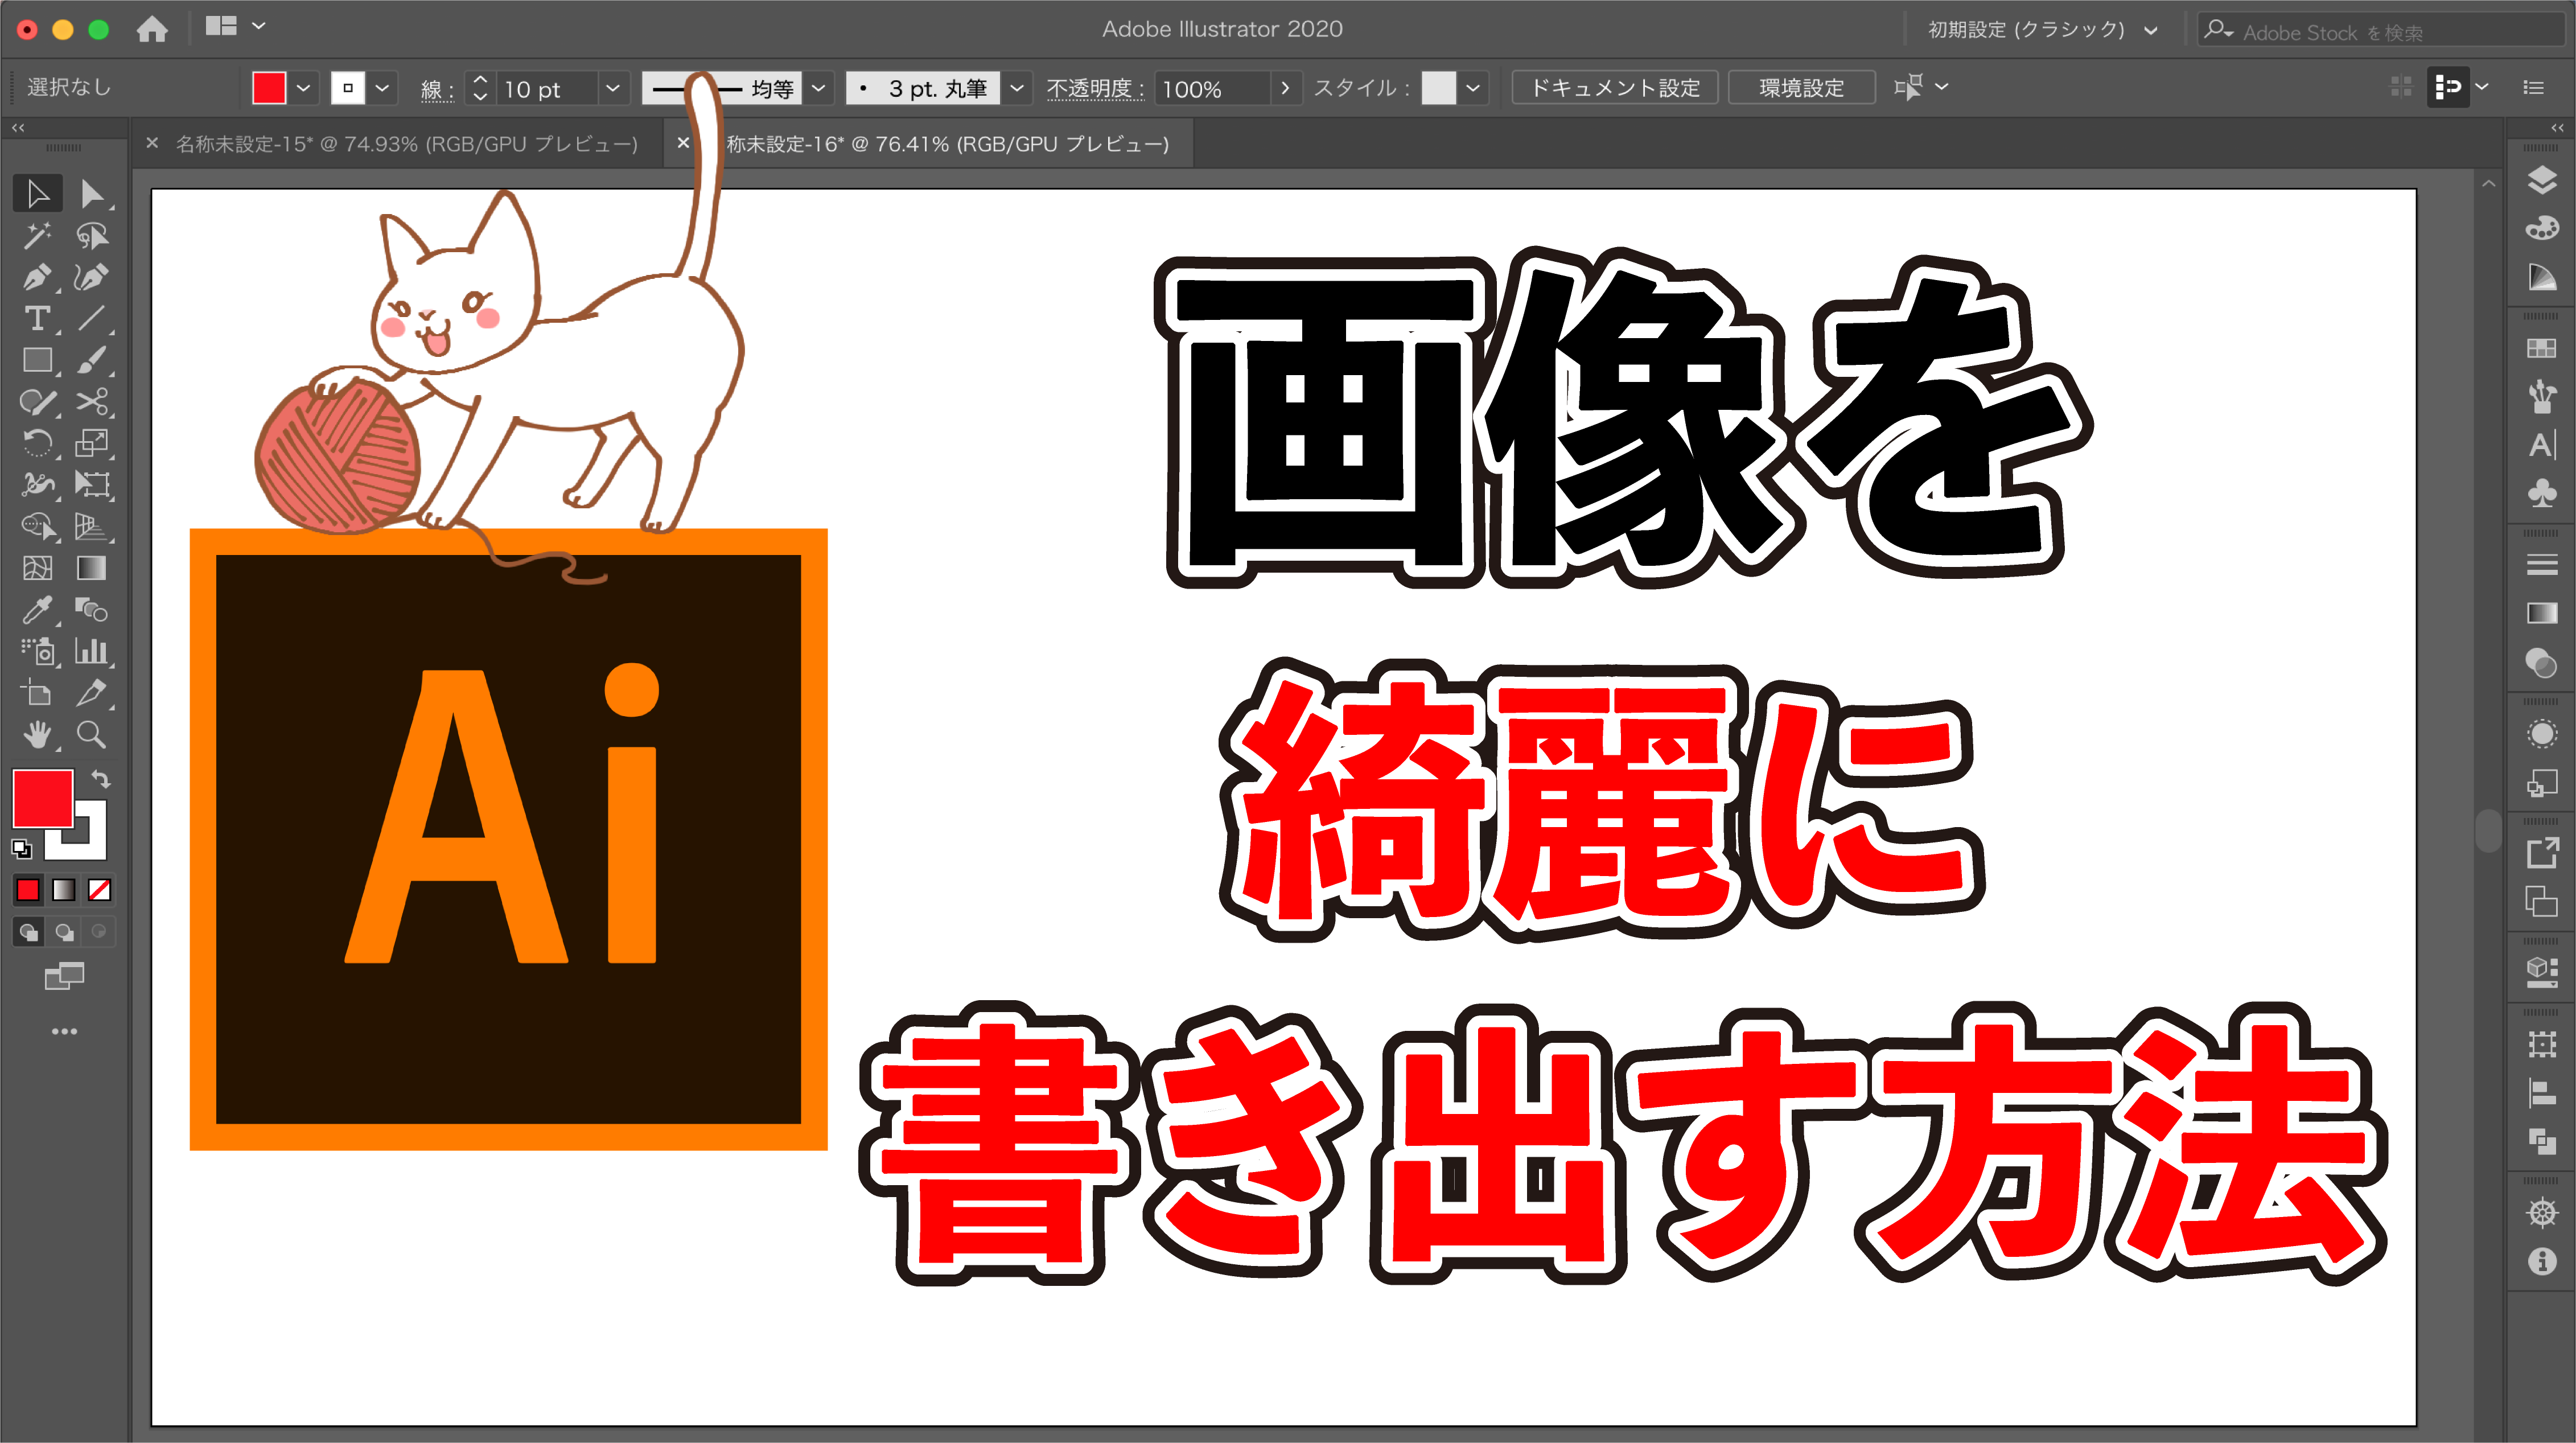
Task: Click the large red fill swatch
Action: (43, 798)
